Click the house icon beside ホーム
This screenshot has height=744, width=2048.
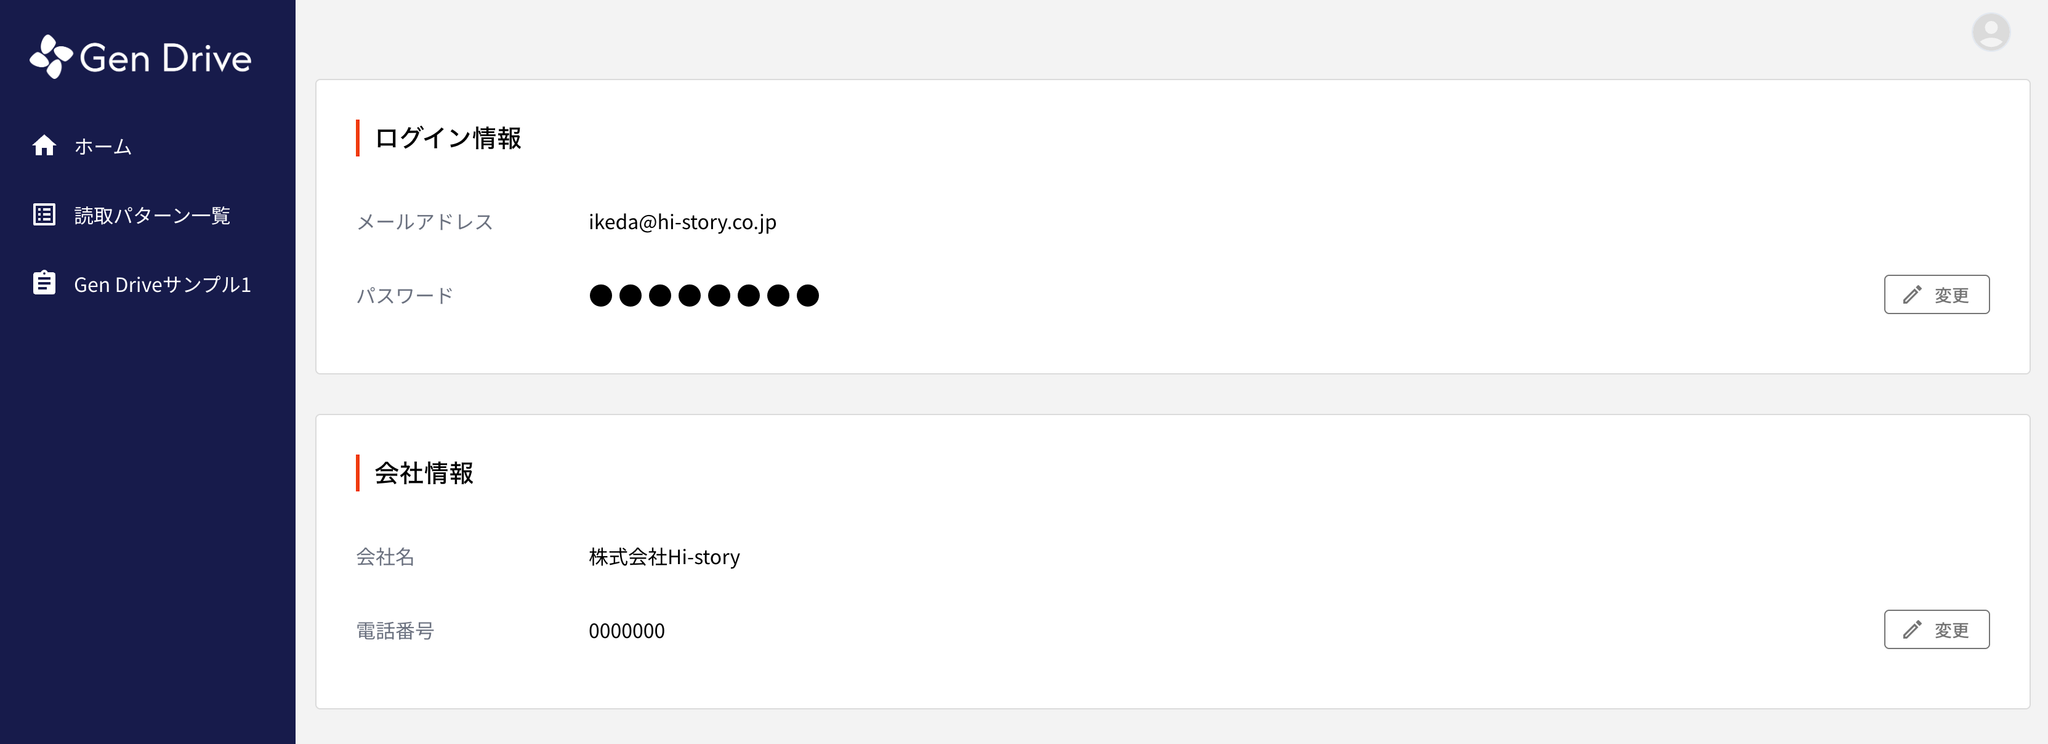coord(44,146)
